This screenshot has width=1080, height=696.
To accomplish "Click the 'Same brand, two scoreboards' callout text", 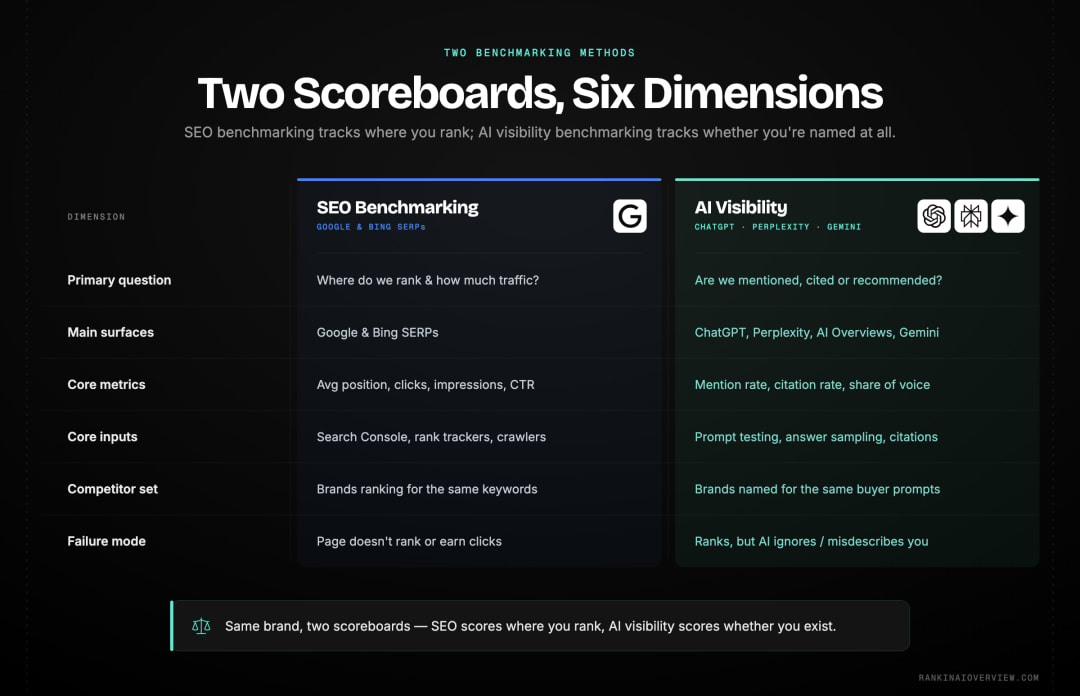I will coord(530,626).
